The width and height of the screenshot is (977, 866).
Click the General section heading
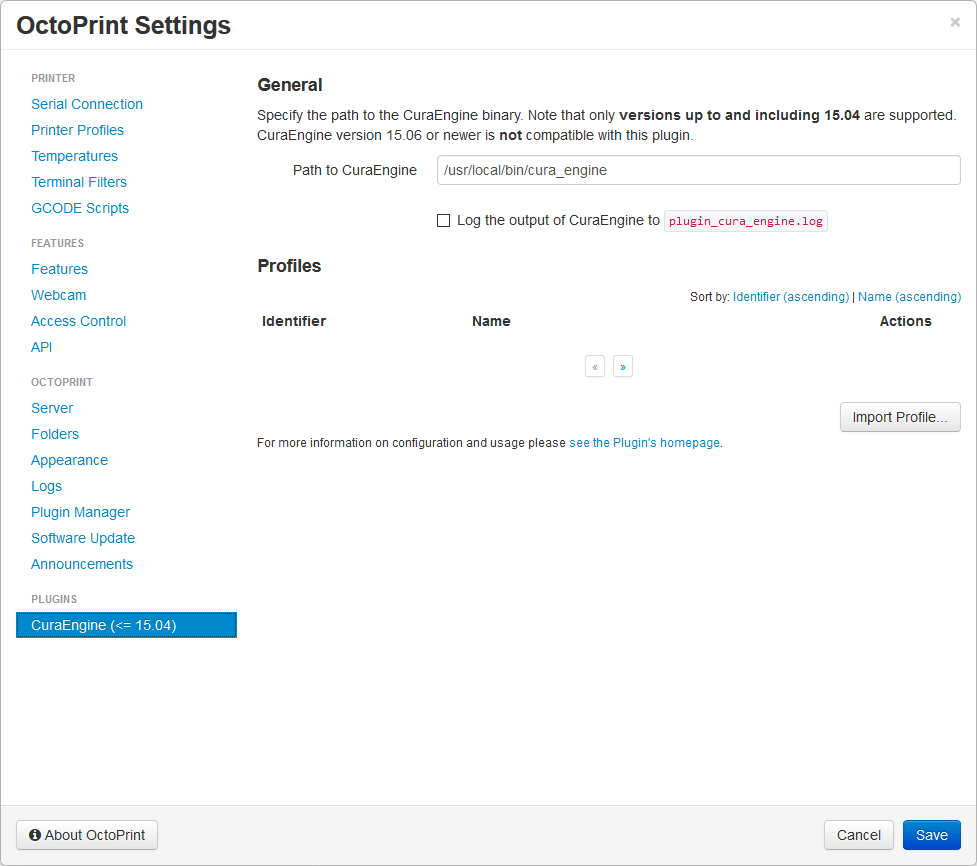pos(290,85)
